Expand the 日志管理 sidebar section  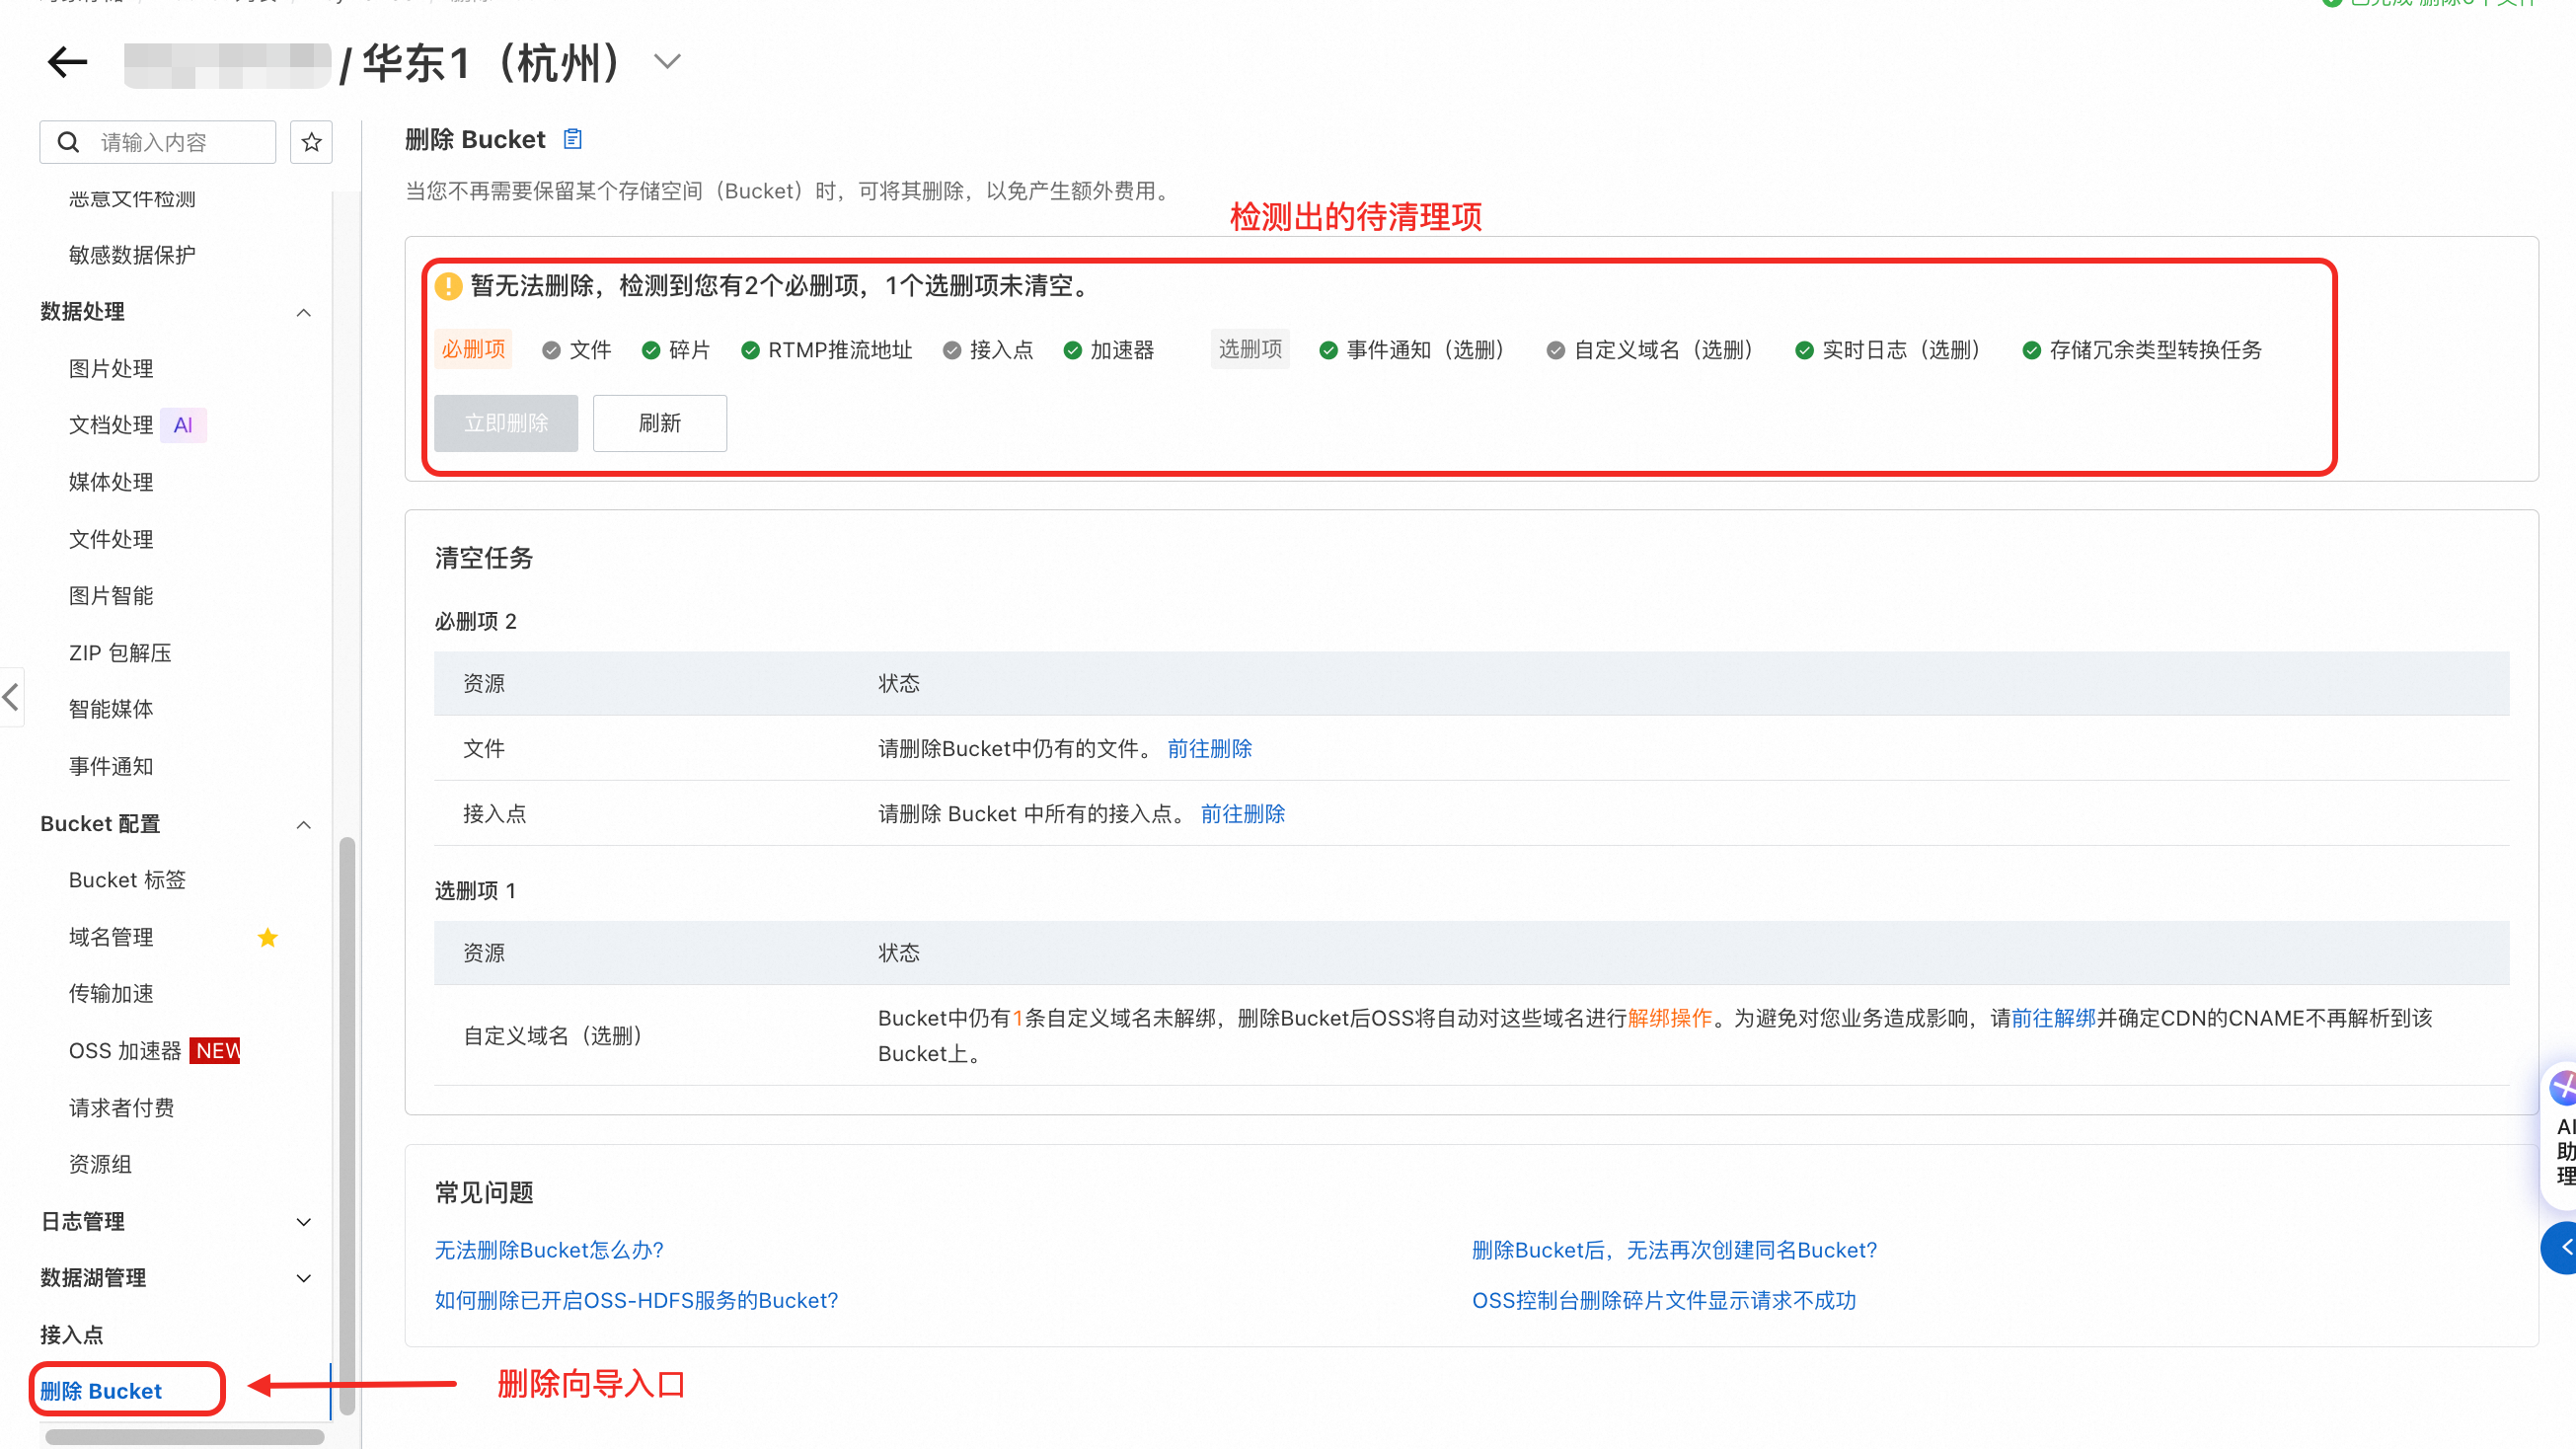[304, 1222]
